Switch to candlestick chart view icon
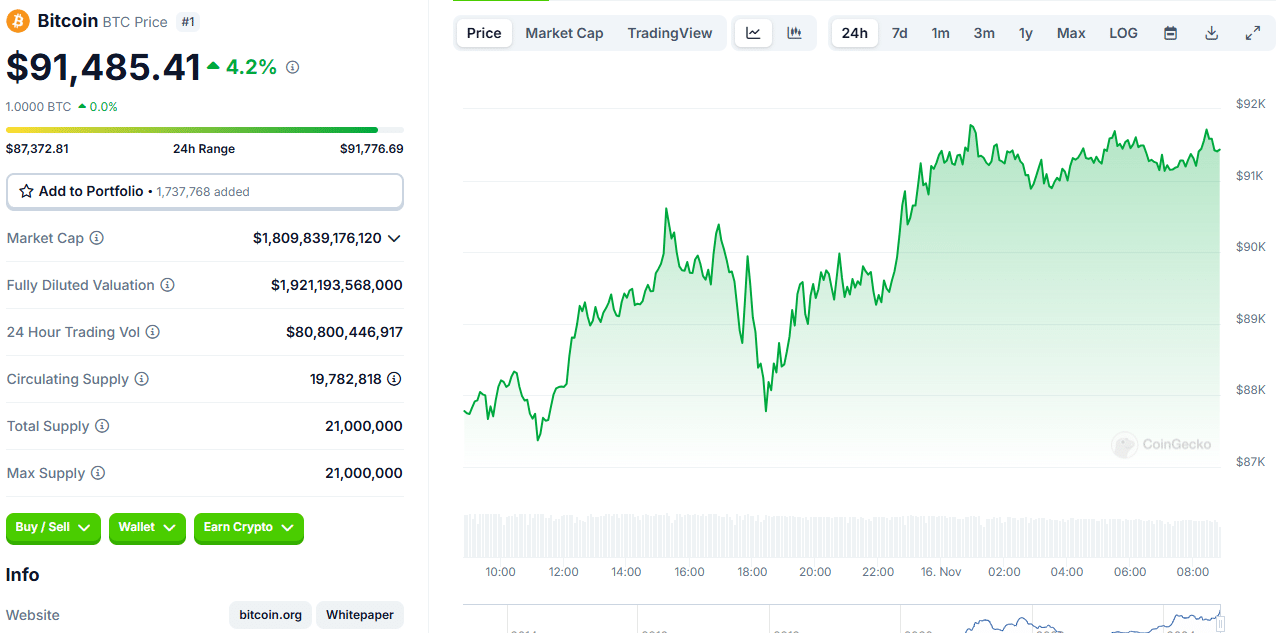 795,33
